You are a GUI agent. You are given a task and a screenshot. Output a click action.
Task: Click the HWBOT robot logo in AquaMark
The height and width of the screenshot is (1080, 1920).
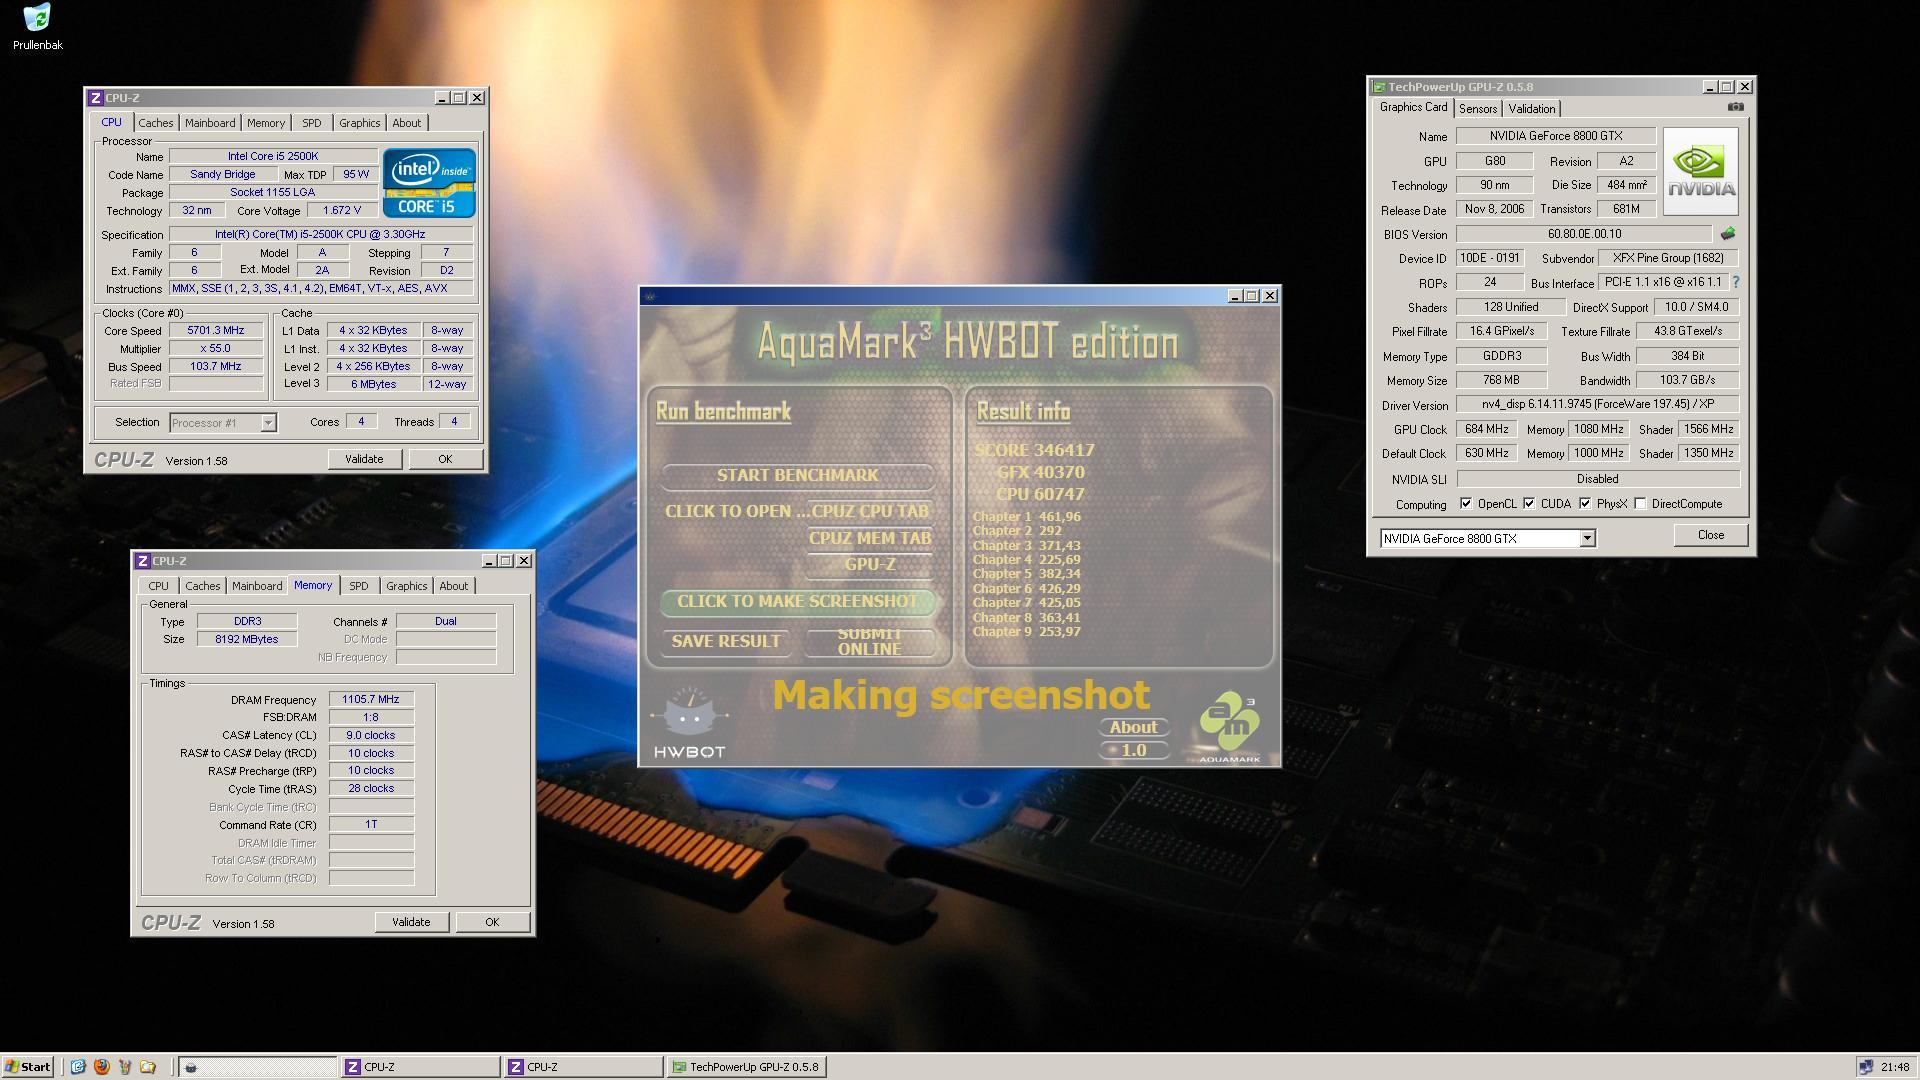(688, 722)
